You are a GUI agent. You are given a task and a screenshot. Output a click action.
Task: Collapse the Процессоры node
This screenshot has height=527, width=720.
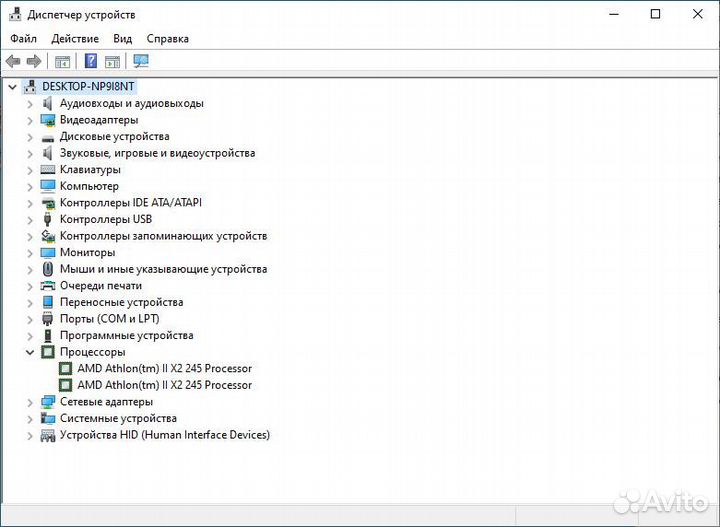click(x=30, y=352)
